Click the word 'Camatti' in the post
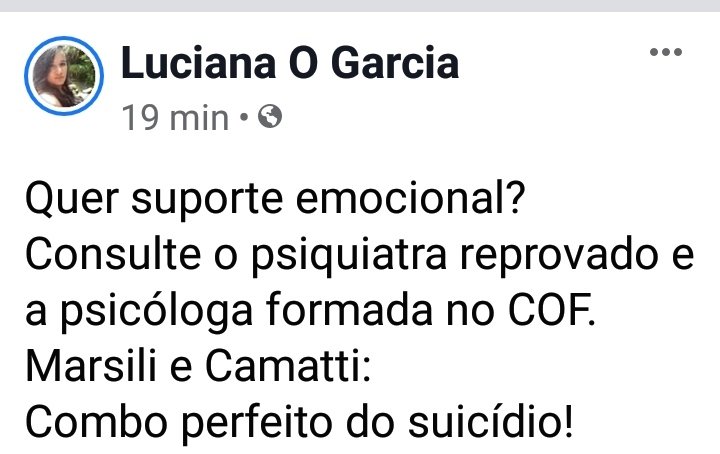Image resolution: width=720 pixels, height=454 pixels. click(282, 366)
